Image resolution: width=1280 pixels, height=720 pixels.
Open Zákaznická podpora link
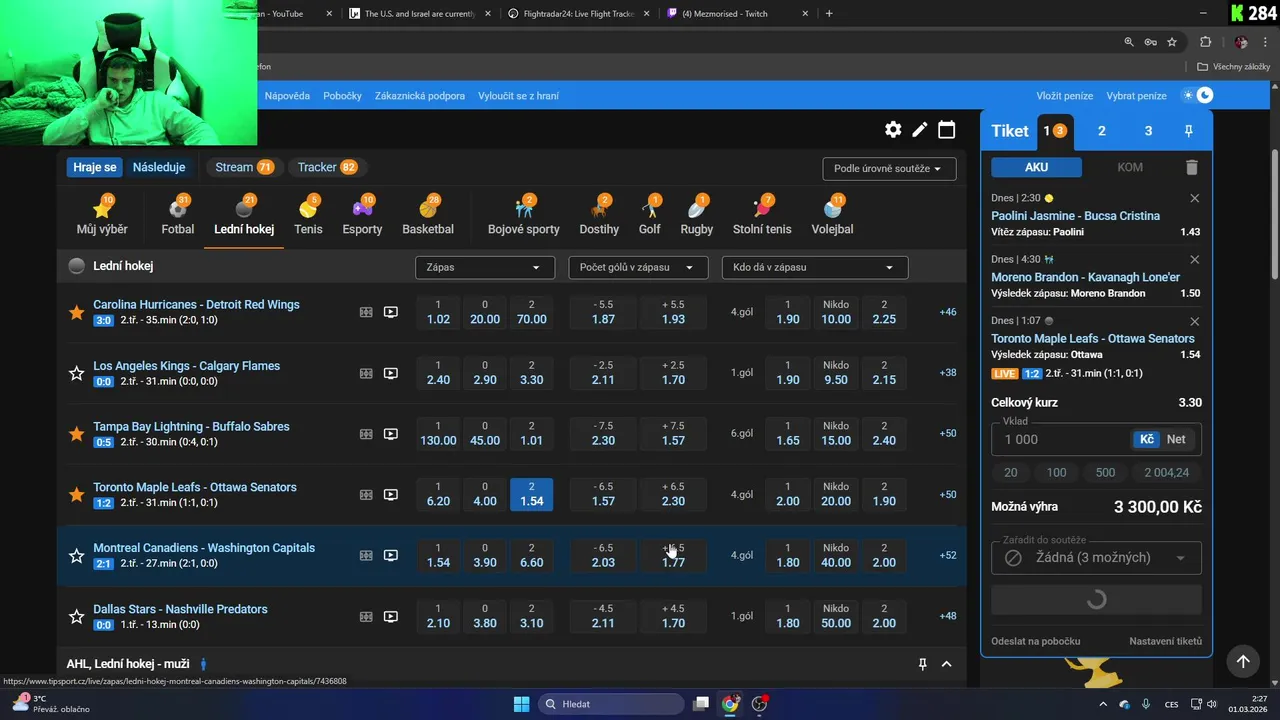[x=420, y=96]
